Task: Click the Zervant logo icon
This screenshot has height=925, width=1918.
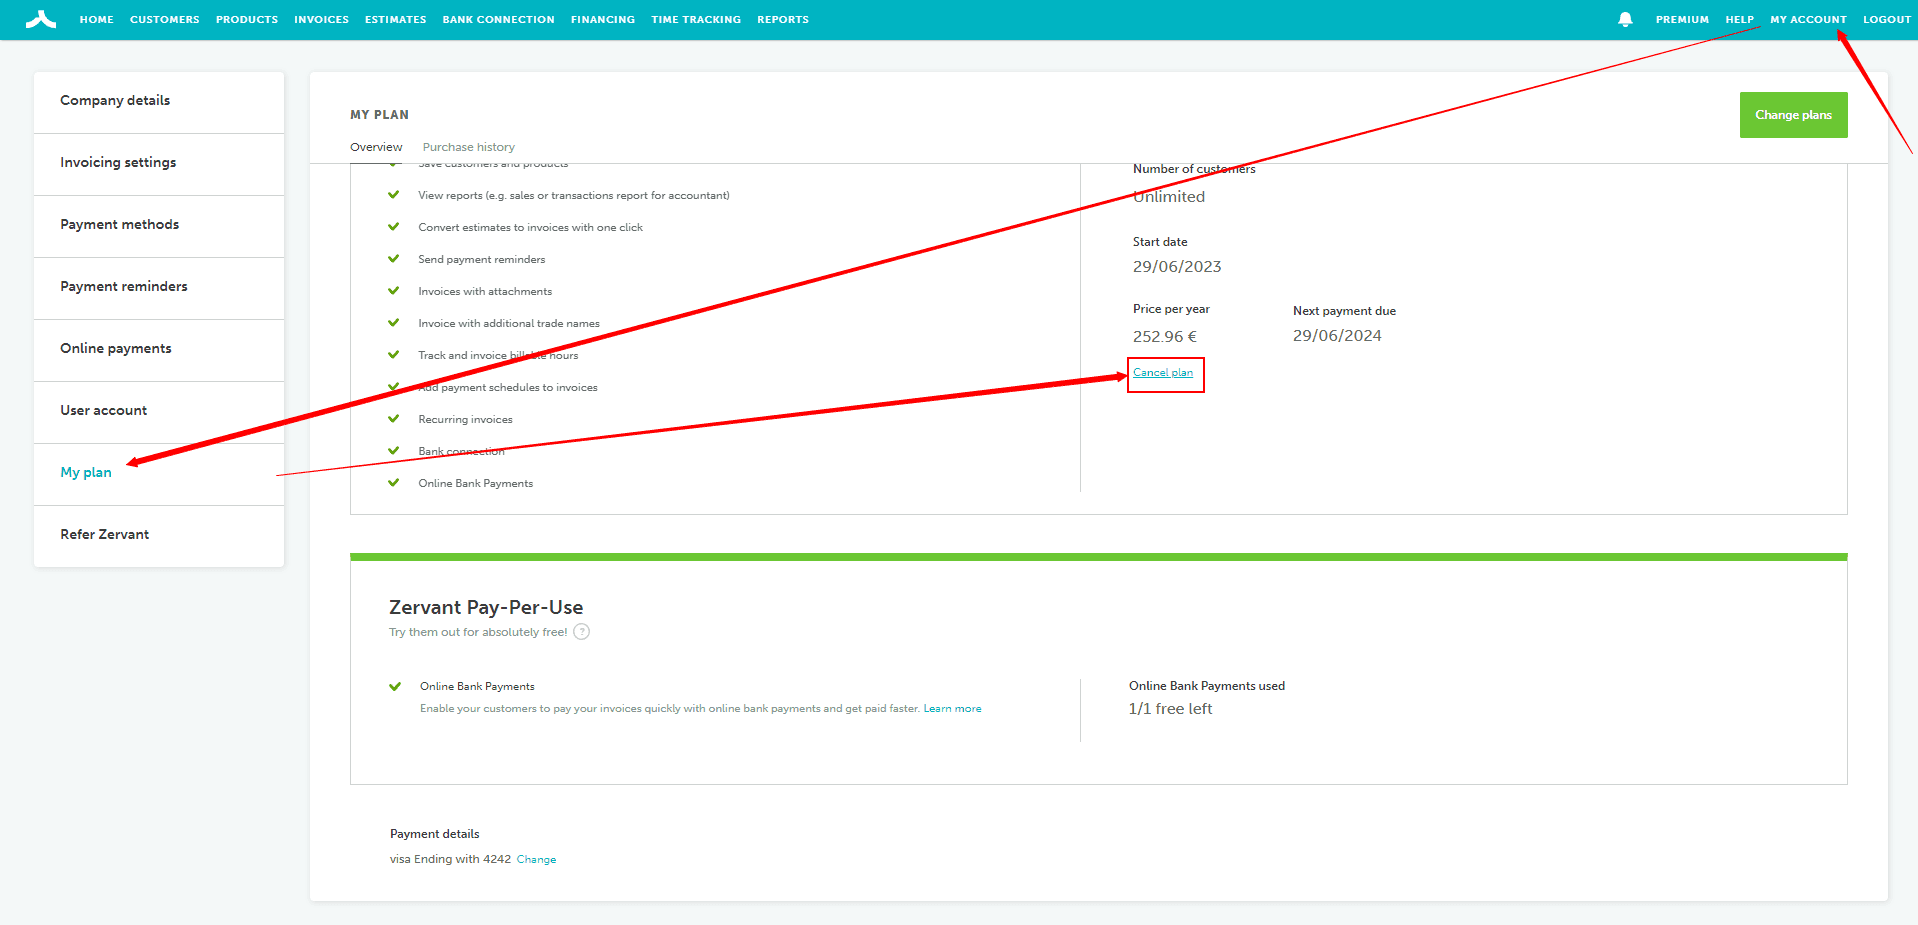Action: (40, 19)
